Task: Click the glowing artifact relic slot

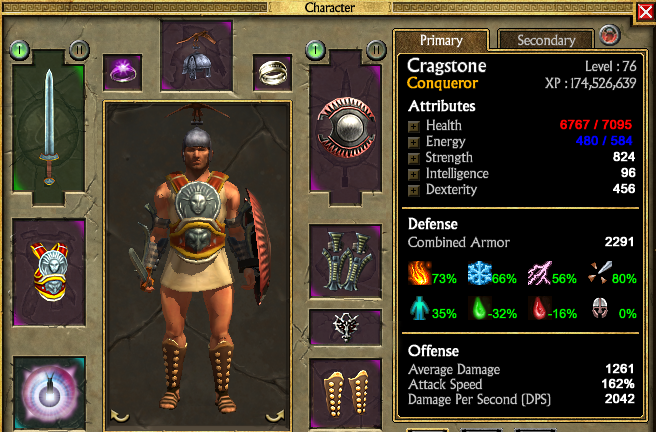Action: tap(49, 394)
